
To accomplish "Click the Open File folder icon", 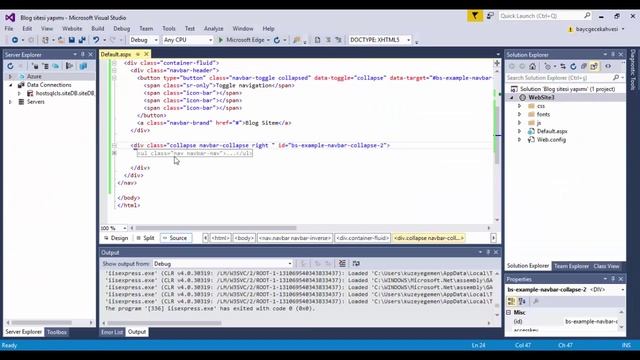I will (61, 40).
